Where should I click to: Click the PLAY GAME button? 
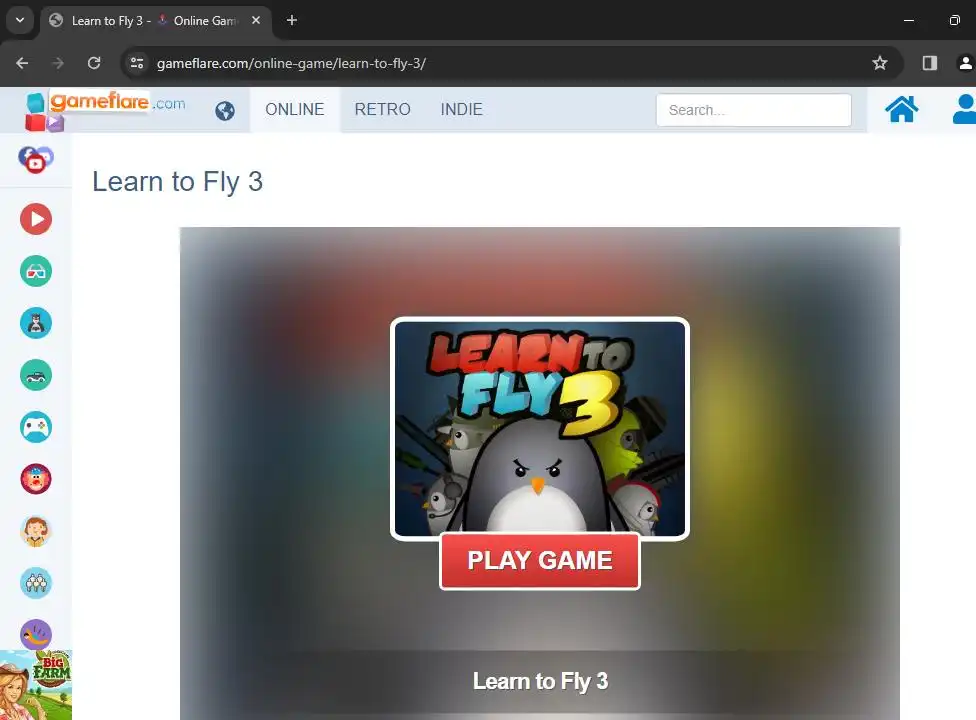(x=540, y=561)
